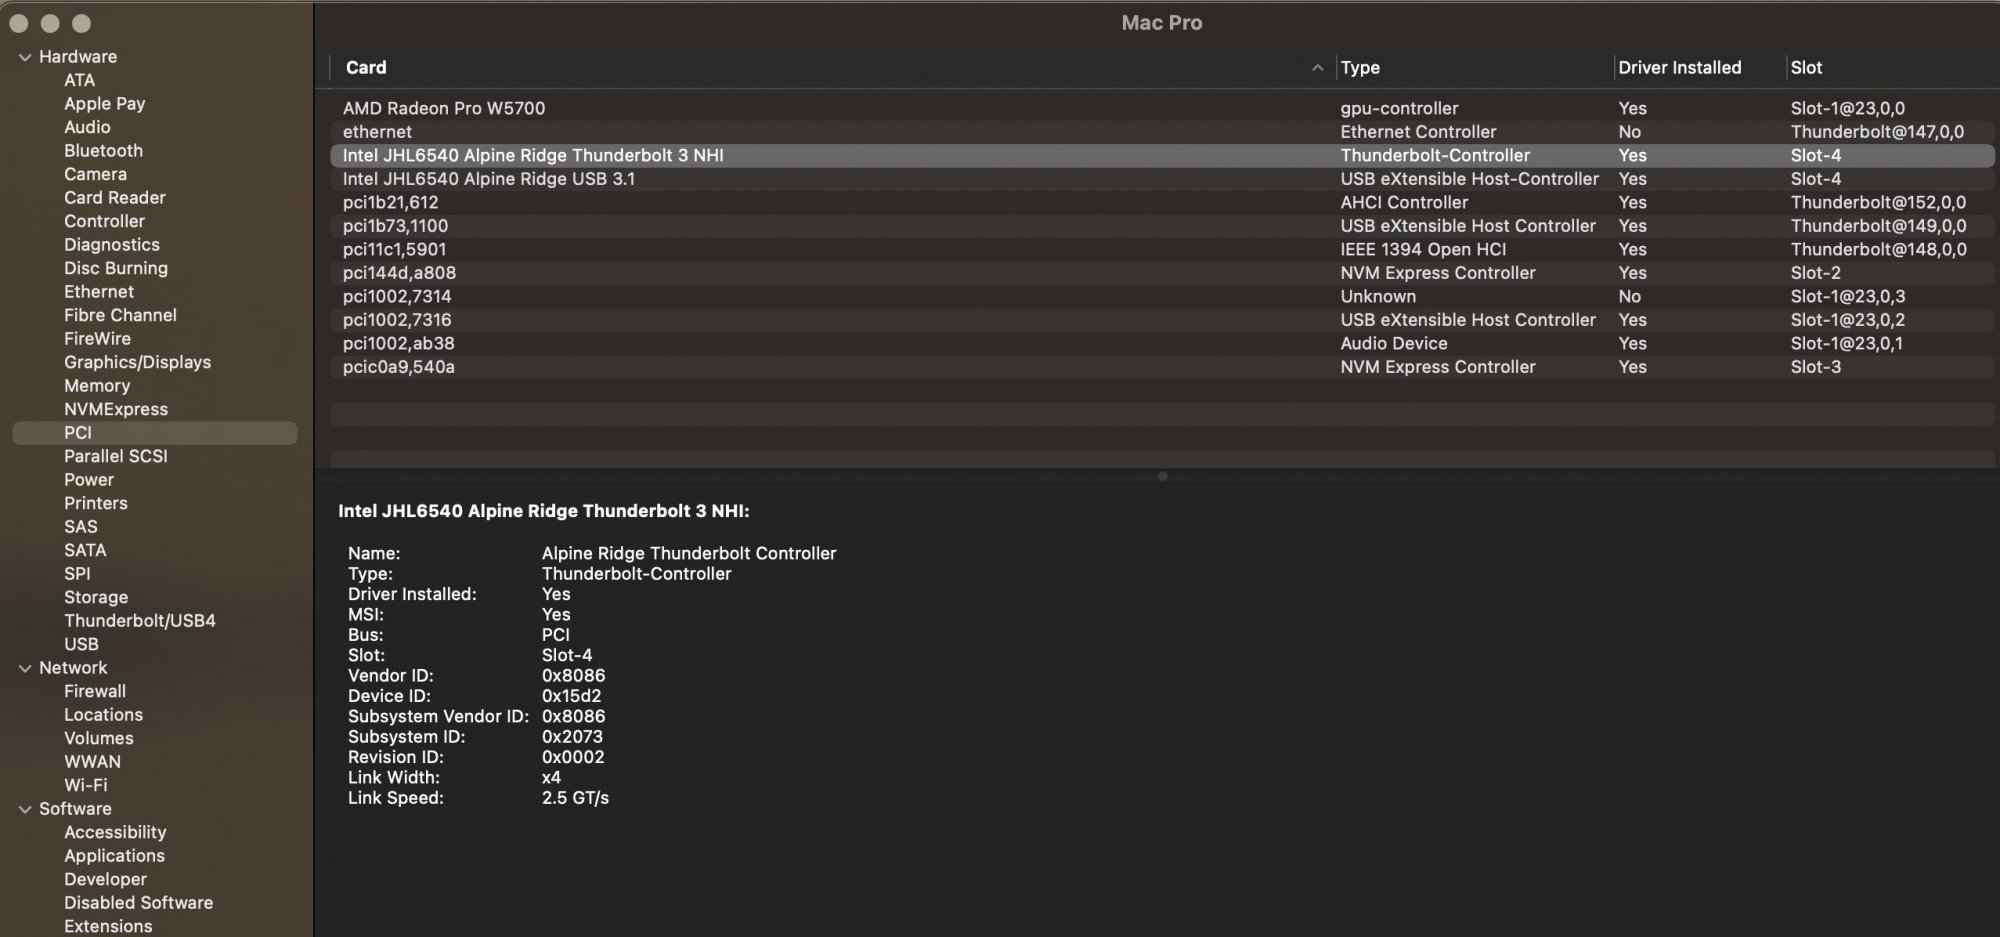The width and height of the screenshot is (2000, 937).
Task: Open FireWire section
Action: pos(97,339)
